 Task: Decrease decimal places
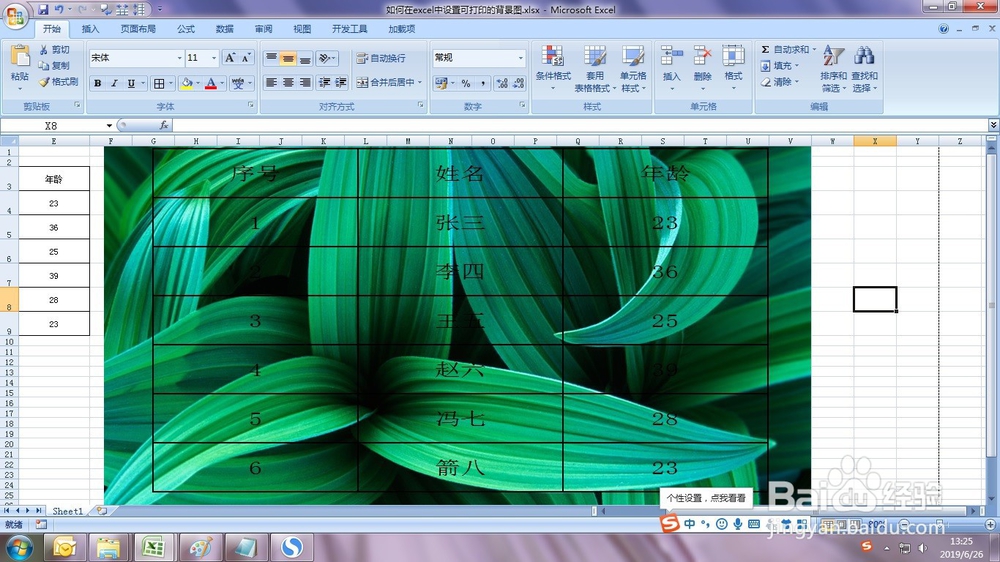tap(518, 83)
